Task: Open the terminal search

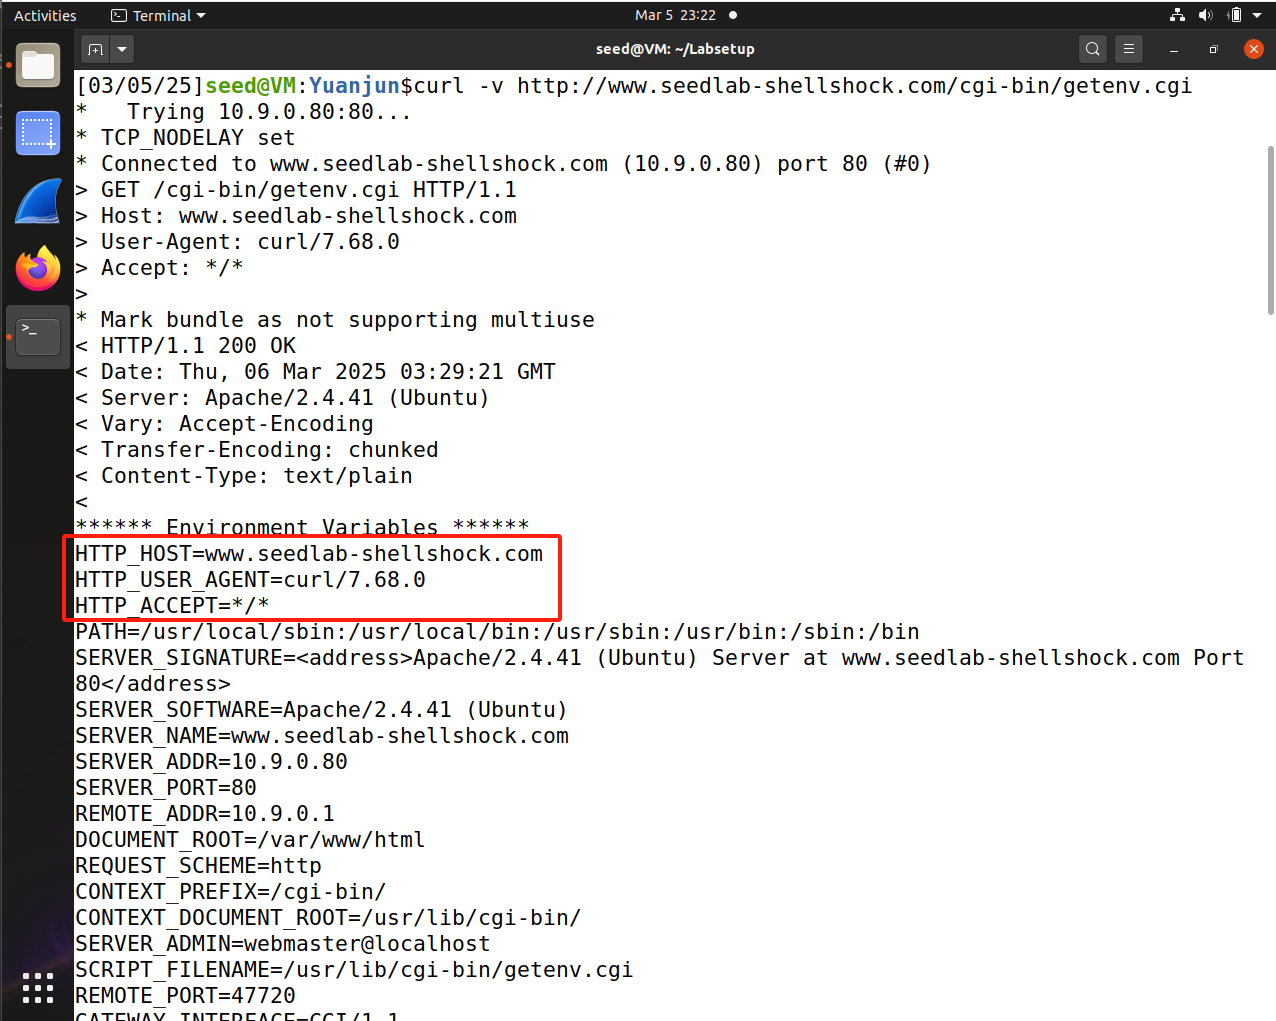Action: pyautogui.click(x=1093, y=49)
